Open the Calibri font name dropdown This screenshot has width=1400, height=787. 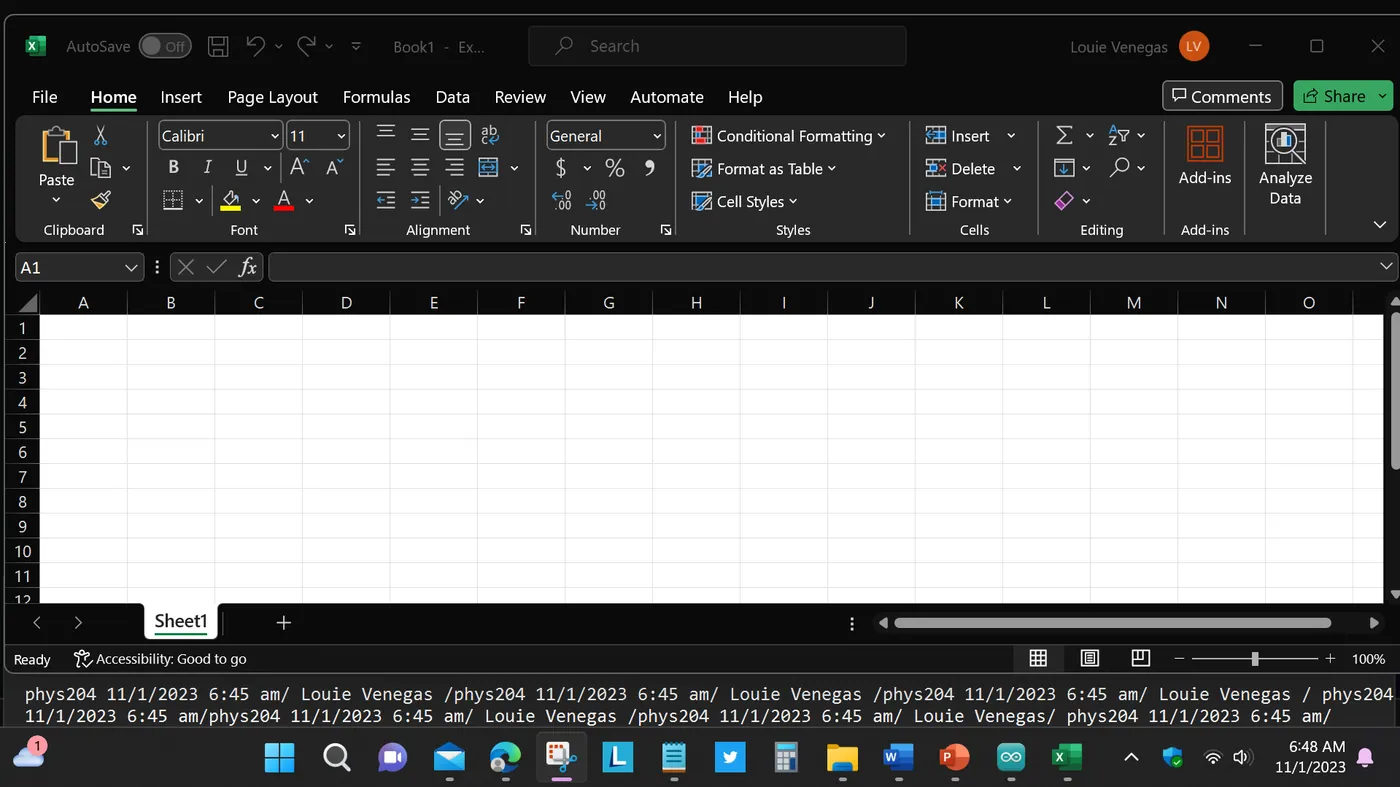(275, 136)
